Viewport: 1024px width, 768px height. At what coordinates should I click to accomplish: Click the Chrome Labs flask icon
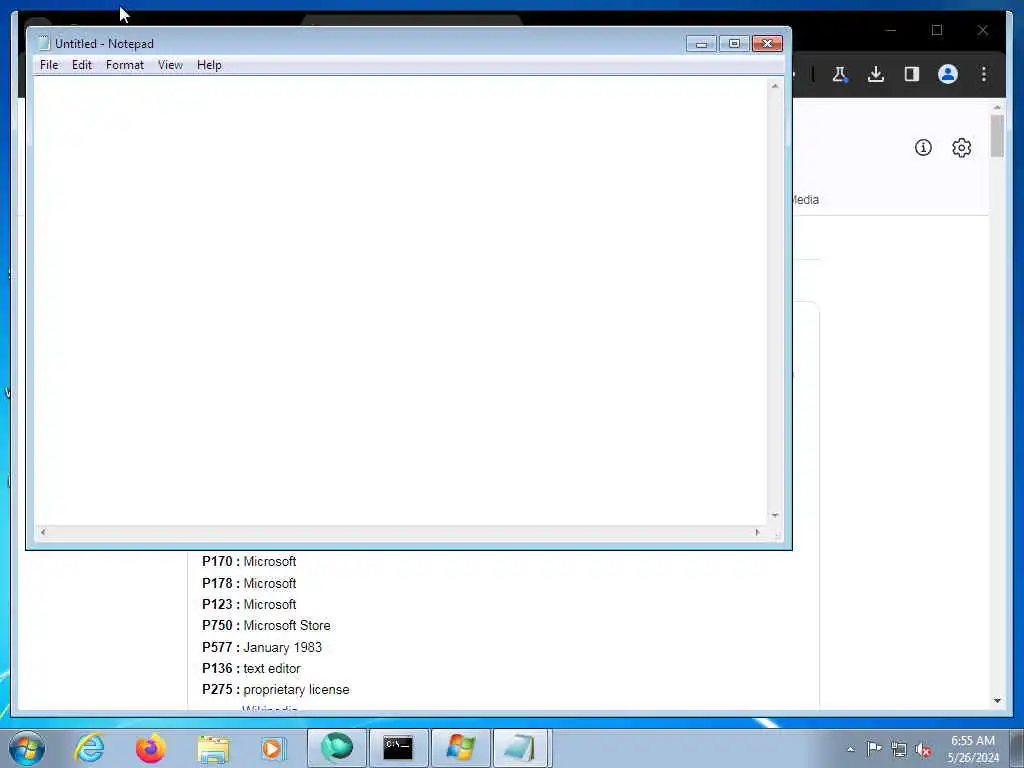tap(840, 74)
